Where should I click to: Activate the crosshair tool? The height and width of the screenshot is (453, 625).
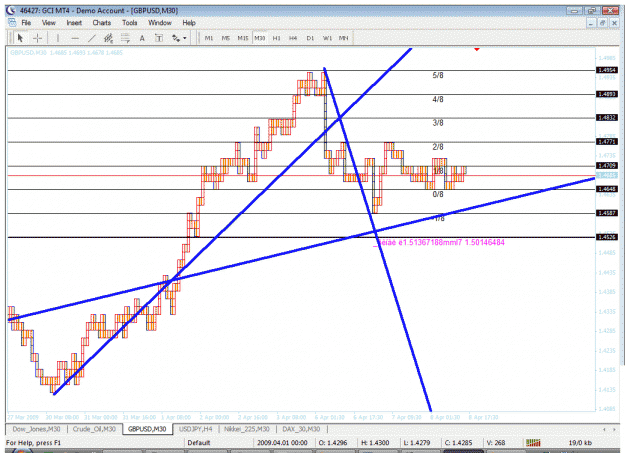pyautogui.click(x=37, y=38)
